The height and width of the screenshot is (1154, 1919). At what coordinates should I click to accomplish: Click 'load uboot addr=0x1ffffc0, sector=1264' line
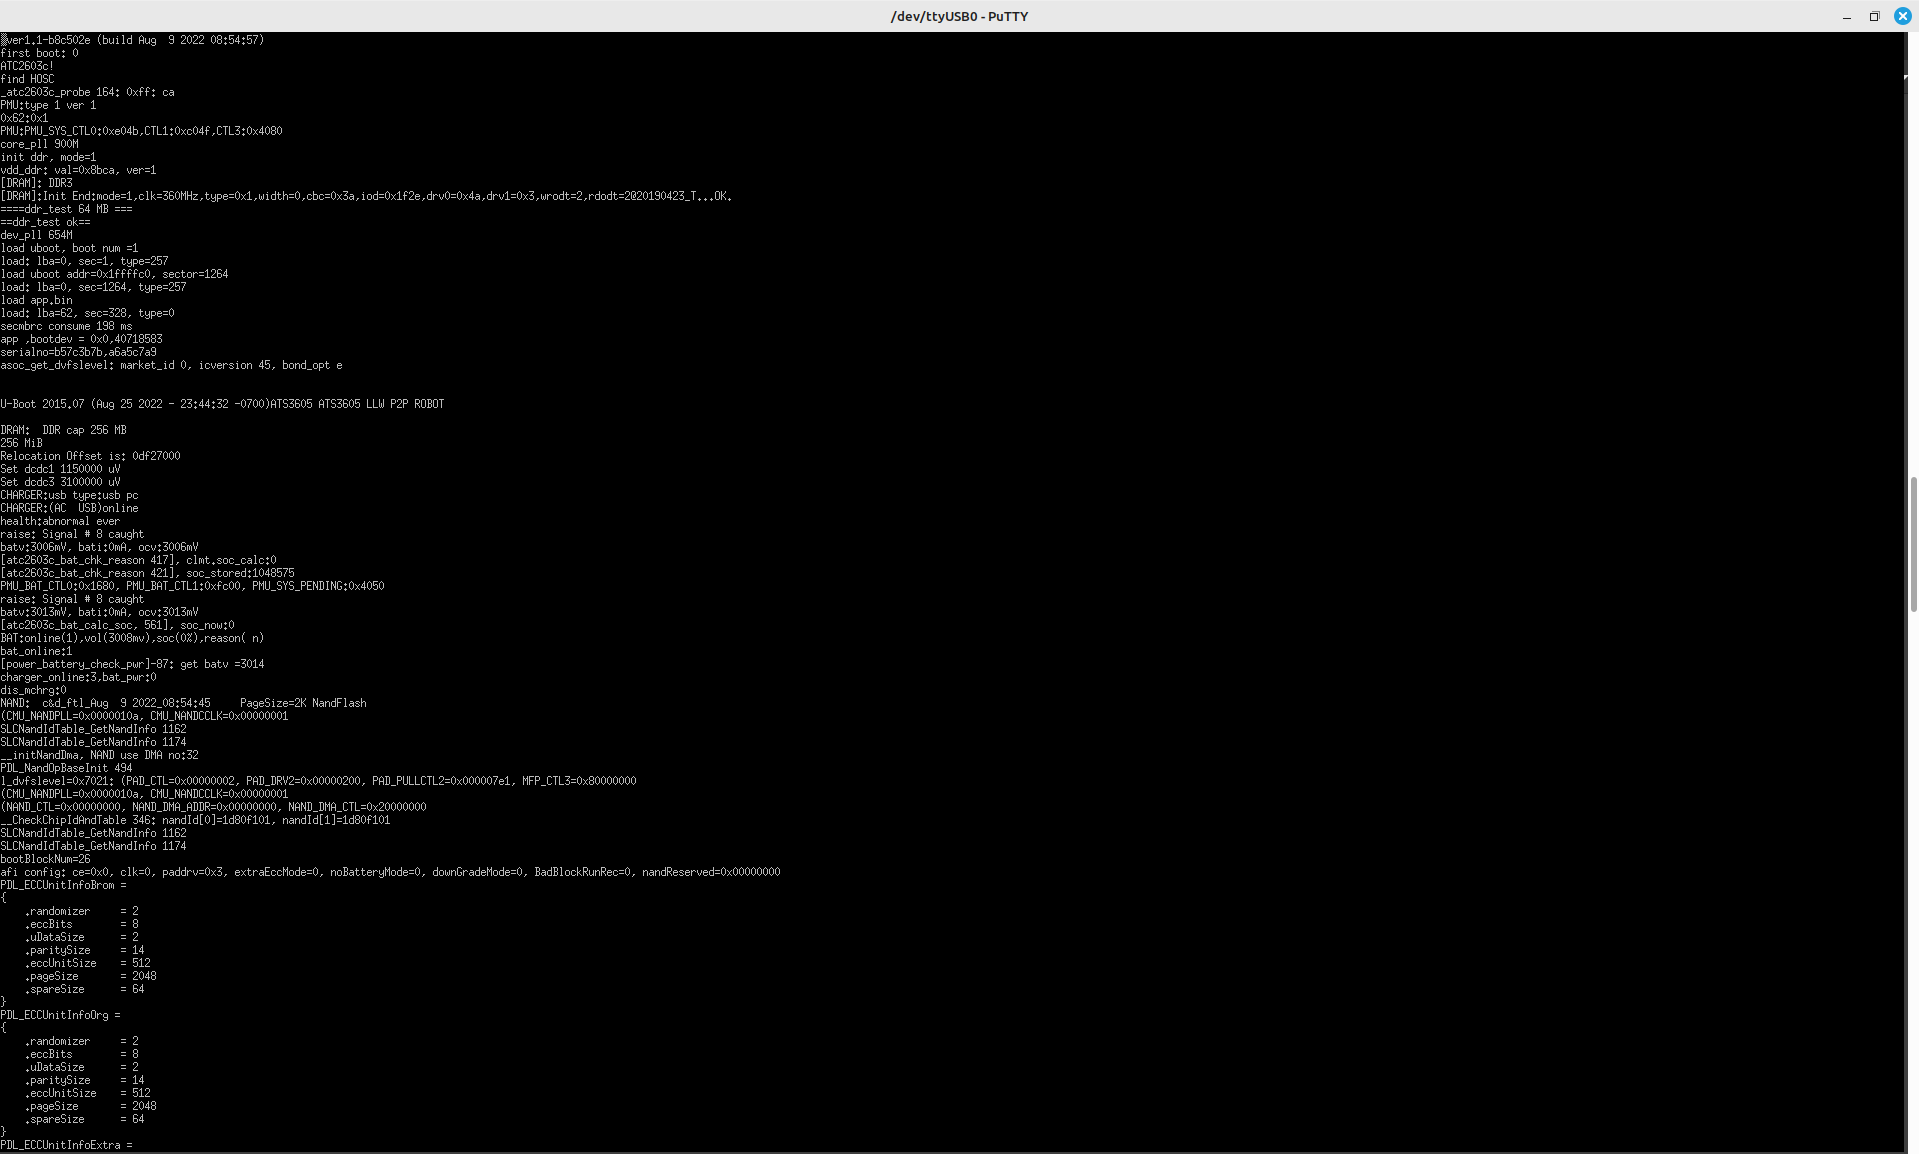[114, 274]
